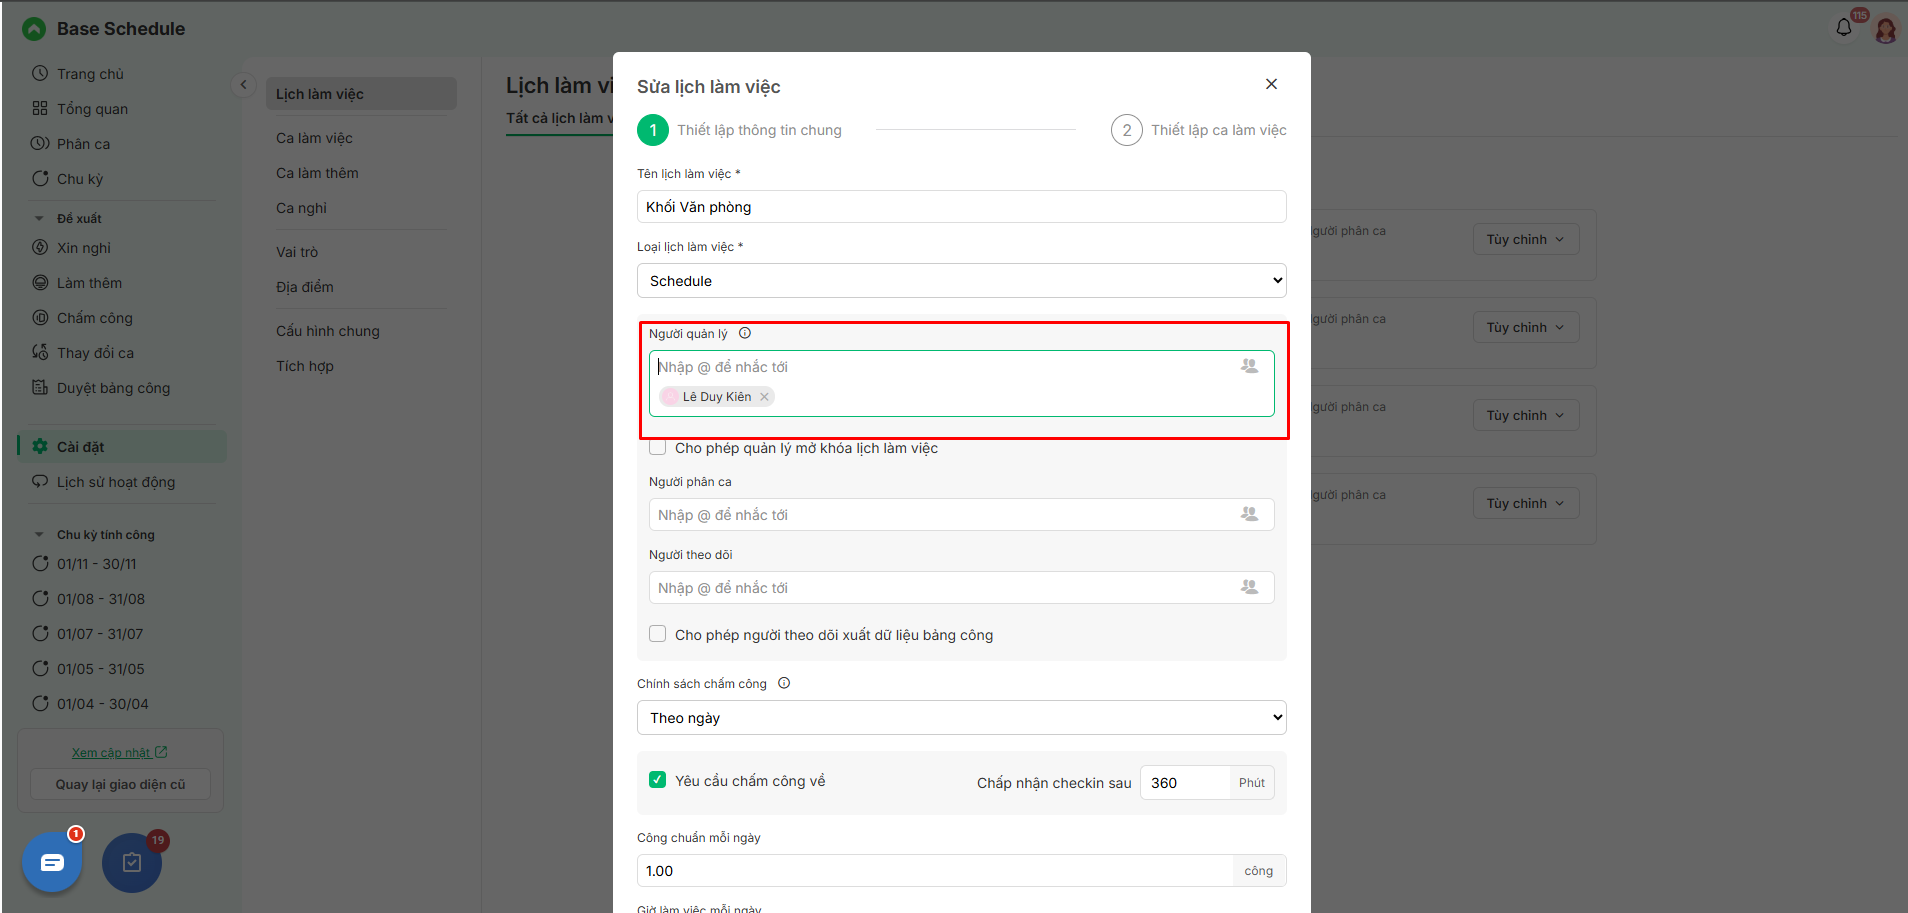Enable Cho phép người theo dõi xuất dữ liệu
The height and width of the screenshot is (913, 1908).
tap(658, 634)
